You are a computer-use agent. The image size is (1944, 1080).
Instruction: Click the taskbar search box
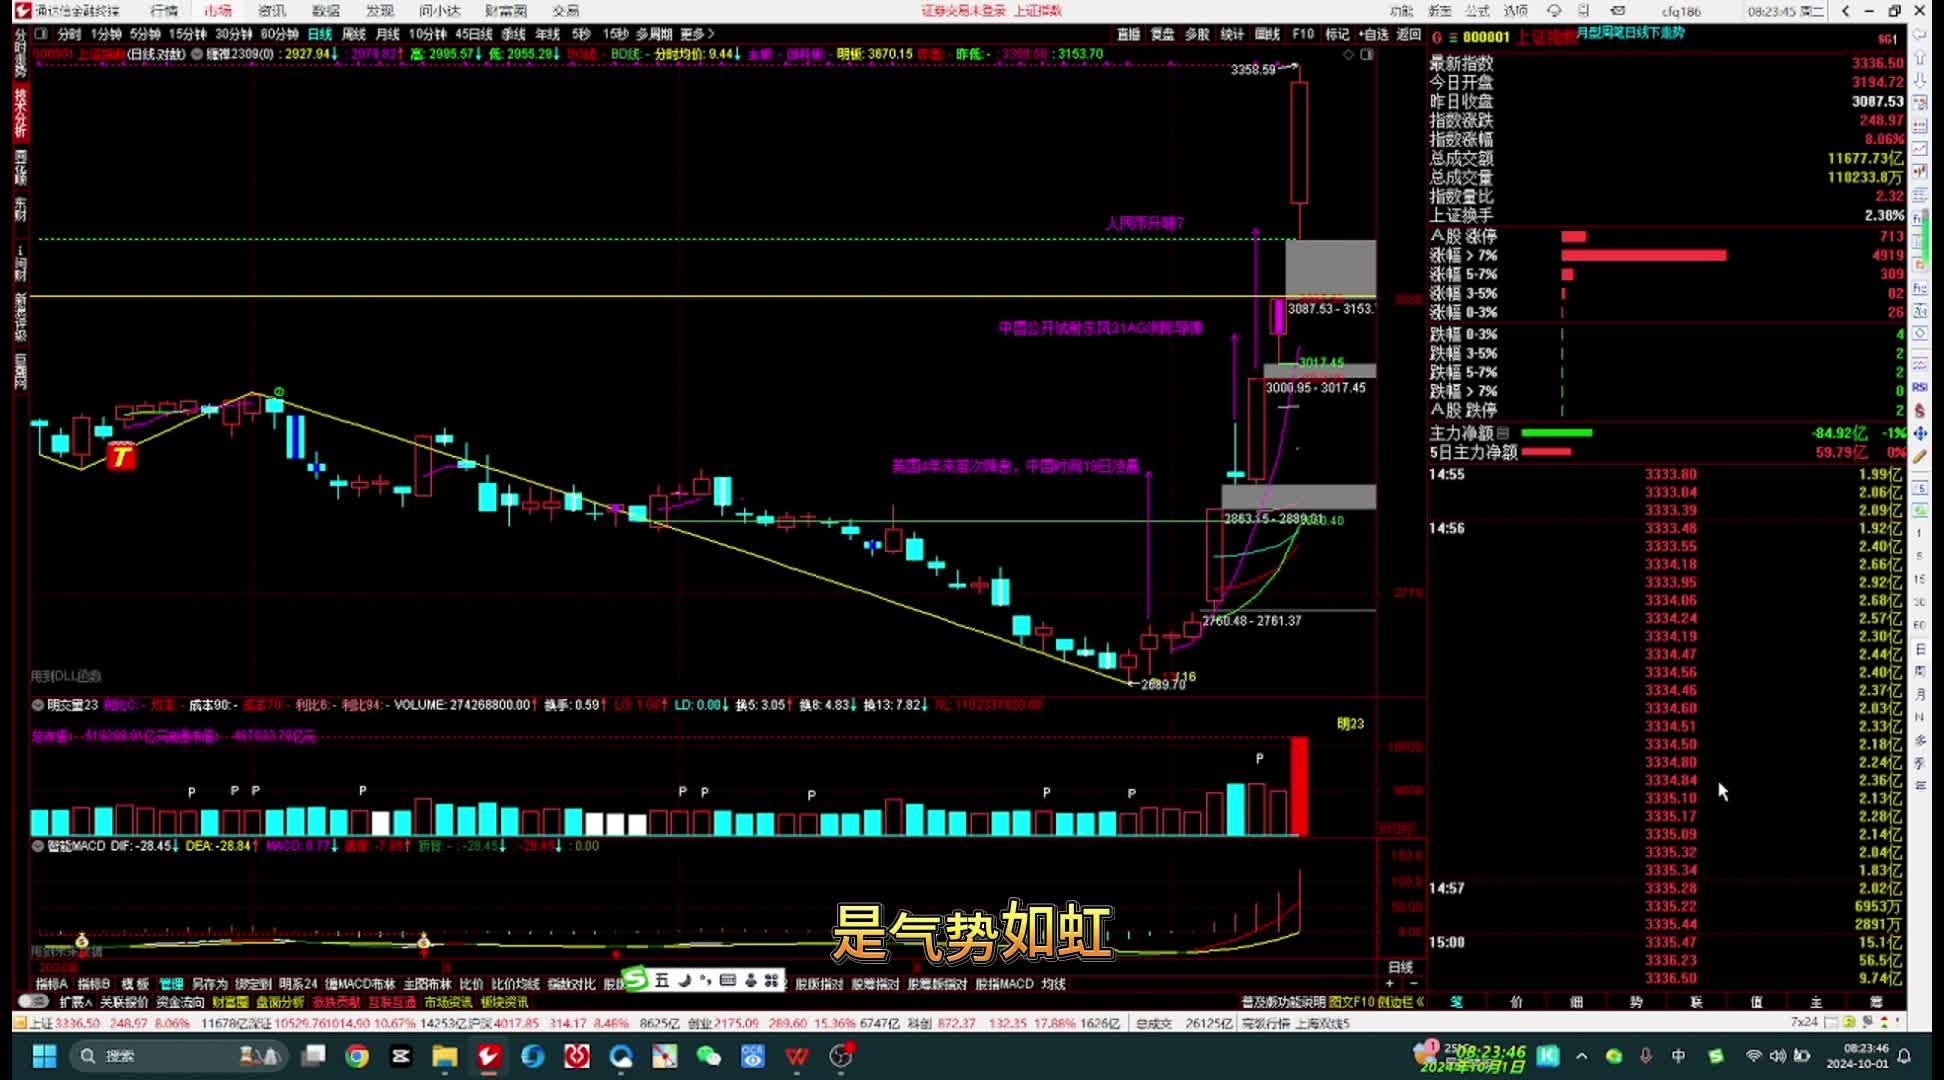point(180,1056)
